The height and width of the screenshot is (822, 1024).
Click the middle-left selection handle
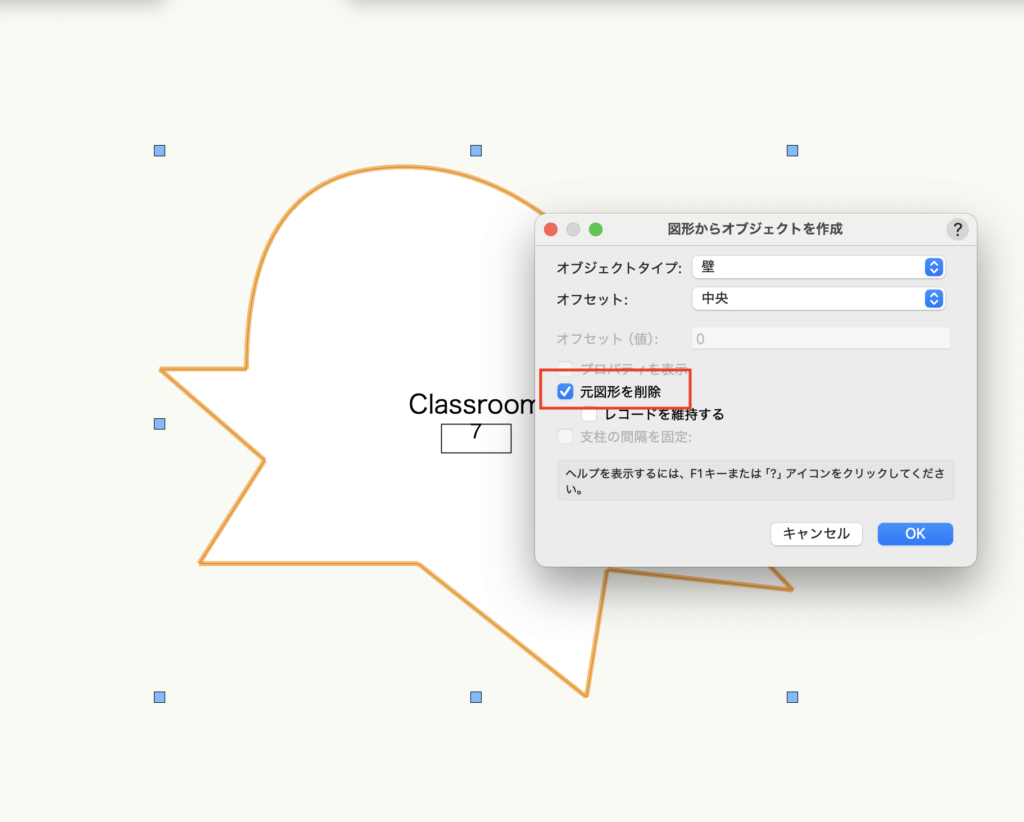[159, 424]
